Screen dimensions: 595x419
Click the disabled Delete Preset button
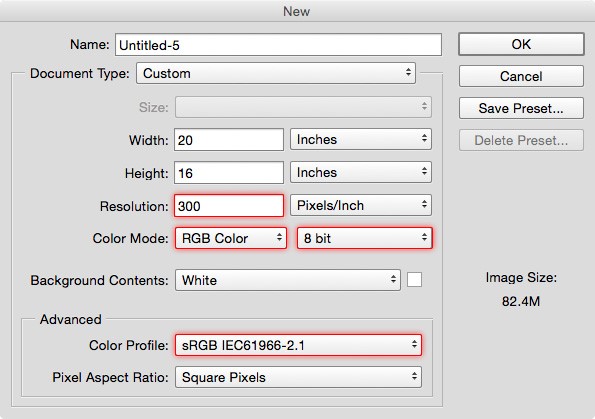[x=521, y=140]
